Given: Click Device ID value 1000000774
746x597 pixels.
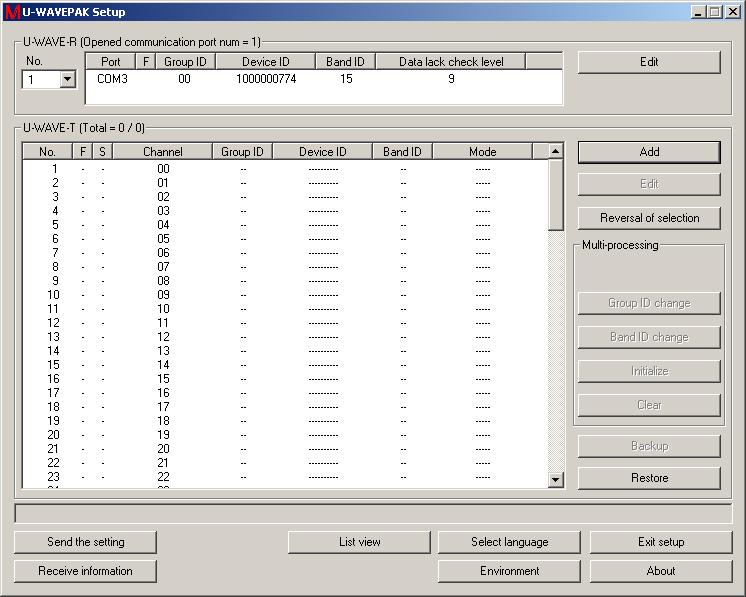Looking at the screenshot, I should point(266,78).
